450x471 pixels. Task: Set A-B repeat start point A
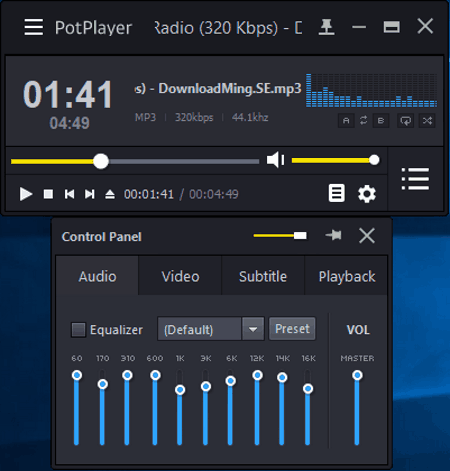(346, 121)
